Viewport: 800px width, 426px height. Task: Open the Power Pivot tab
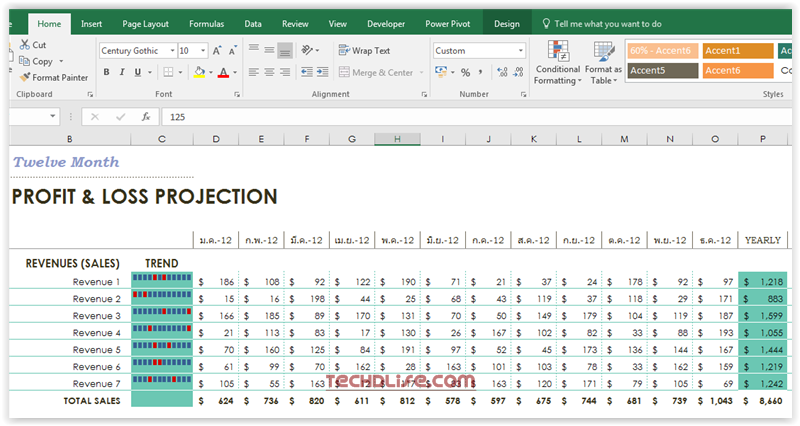pyautogui.click(x=447, y=24)
